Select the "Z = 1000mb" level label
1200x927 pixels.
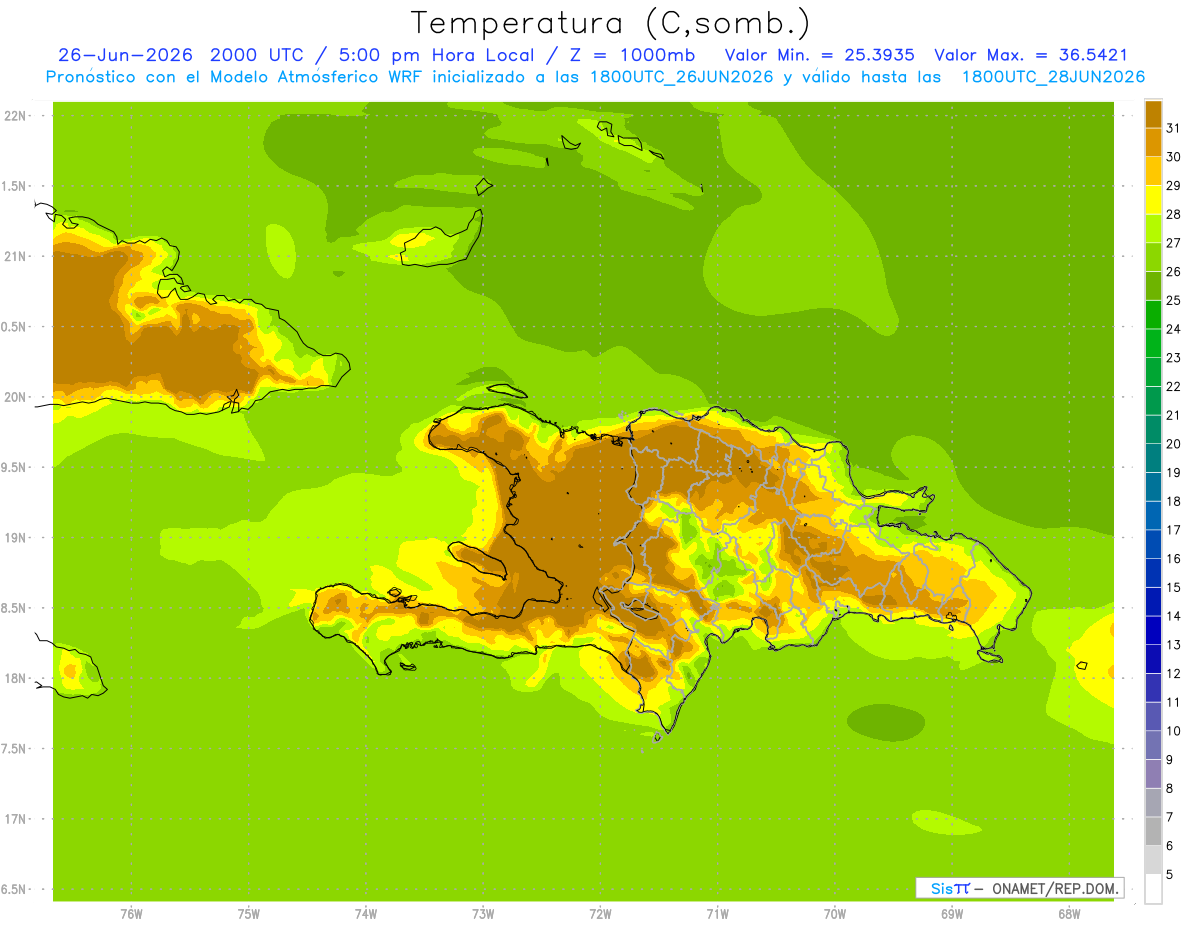[x=632, y=55]
